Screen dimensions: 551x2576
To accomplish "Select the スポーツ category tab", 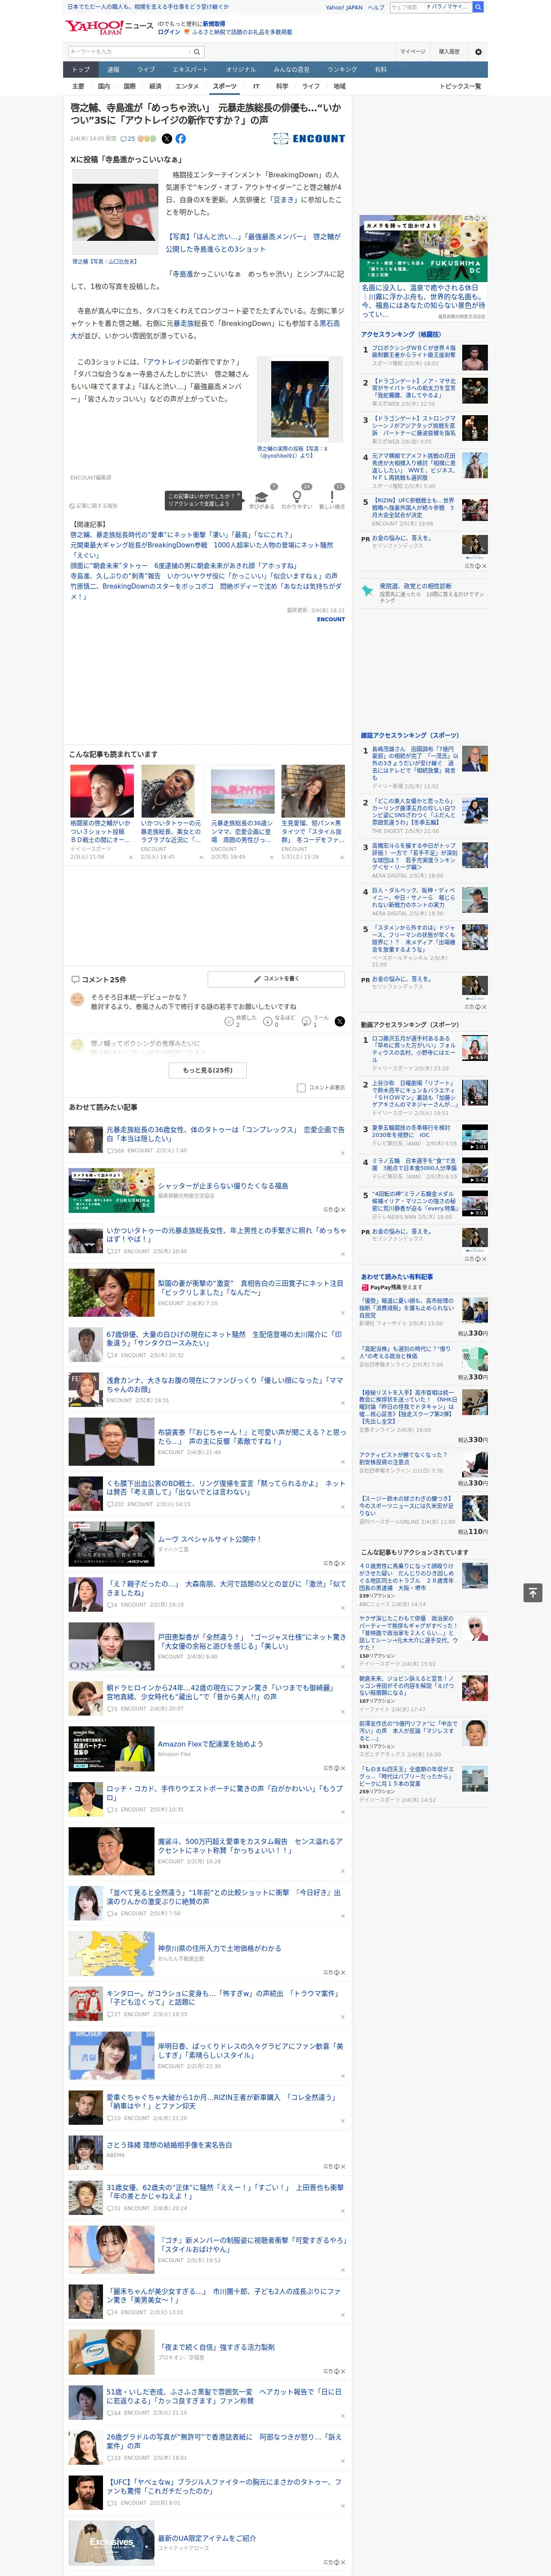I will tap(225, 86).
